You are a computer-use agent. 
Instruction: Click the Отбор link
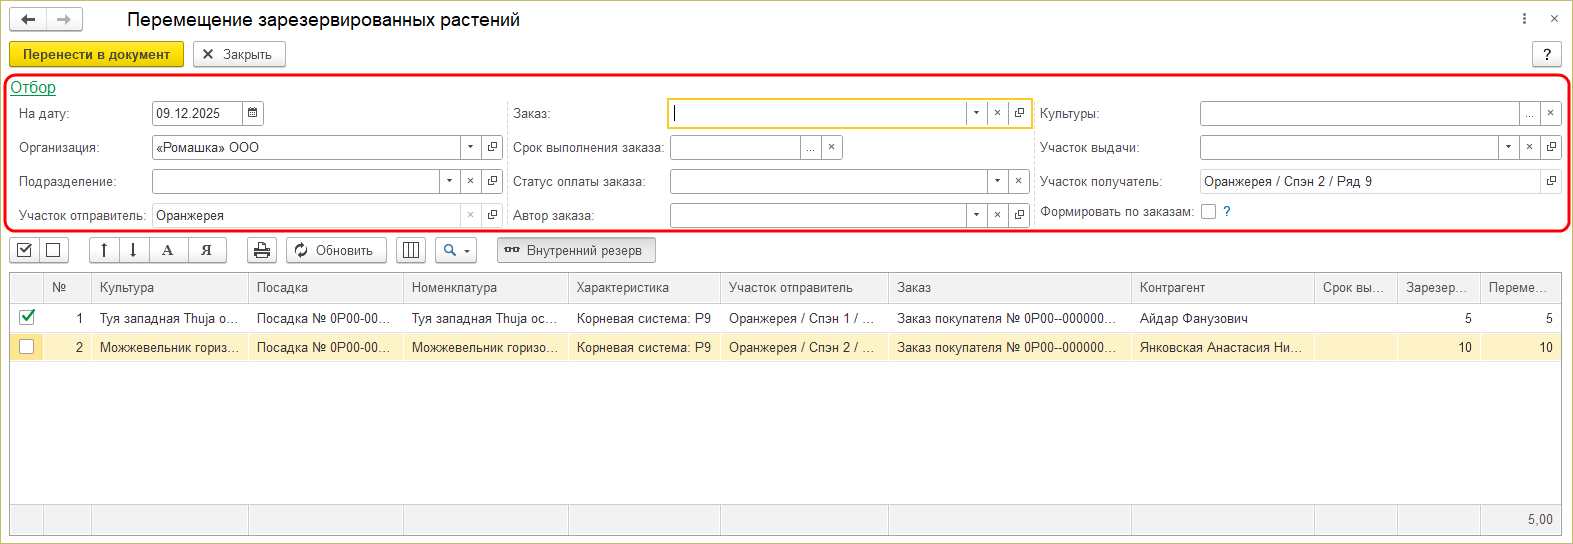[x=33, y=88]
